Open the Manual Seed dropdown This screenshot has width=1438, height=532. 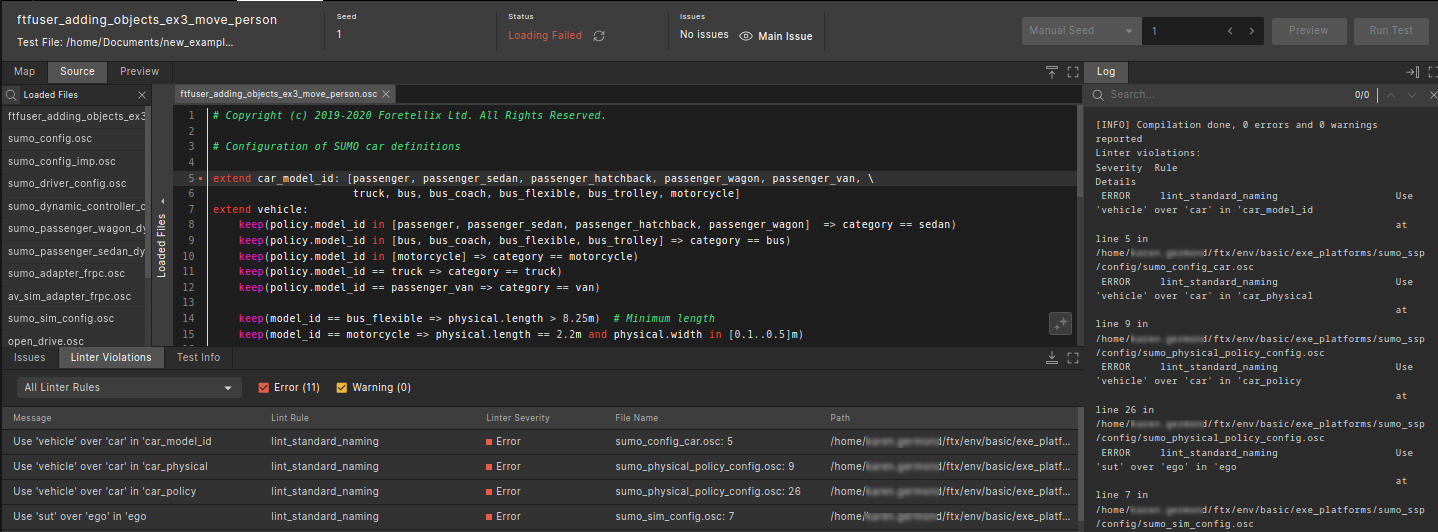1081,31
